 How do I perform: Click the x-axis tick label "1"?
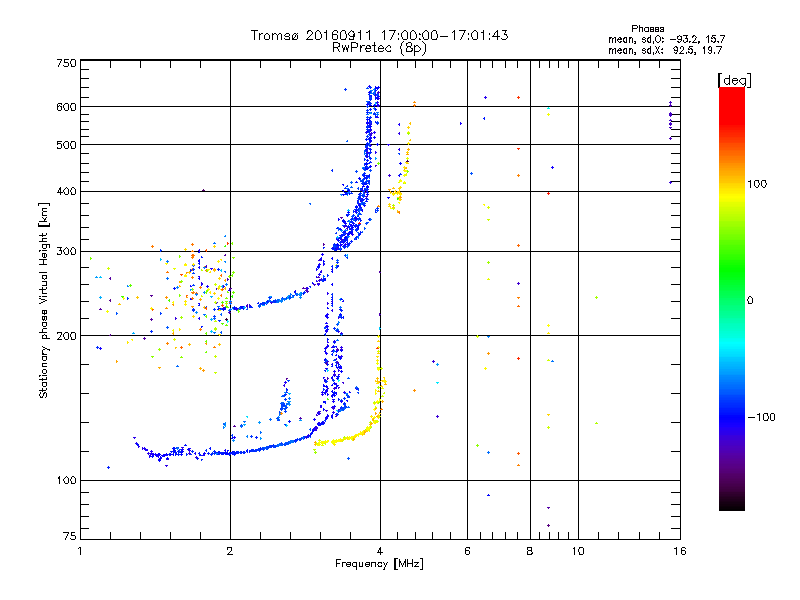81,551
